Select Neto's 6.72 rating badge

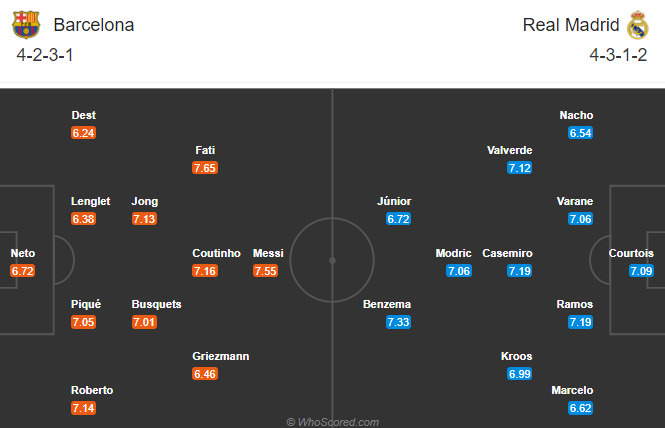22,271
